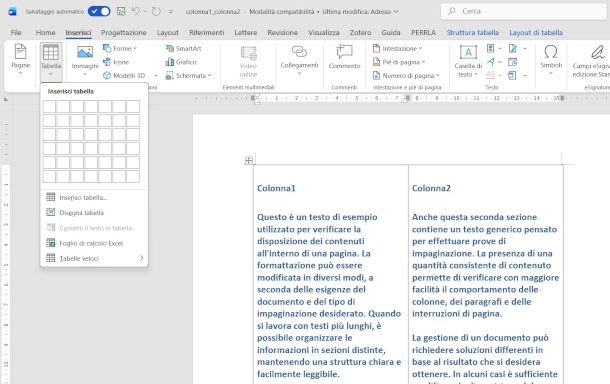
Task: Expand the Ultima modifica dropdown in title
Action: tap(396, 12)
